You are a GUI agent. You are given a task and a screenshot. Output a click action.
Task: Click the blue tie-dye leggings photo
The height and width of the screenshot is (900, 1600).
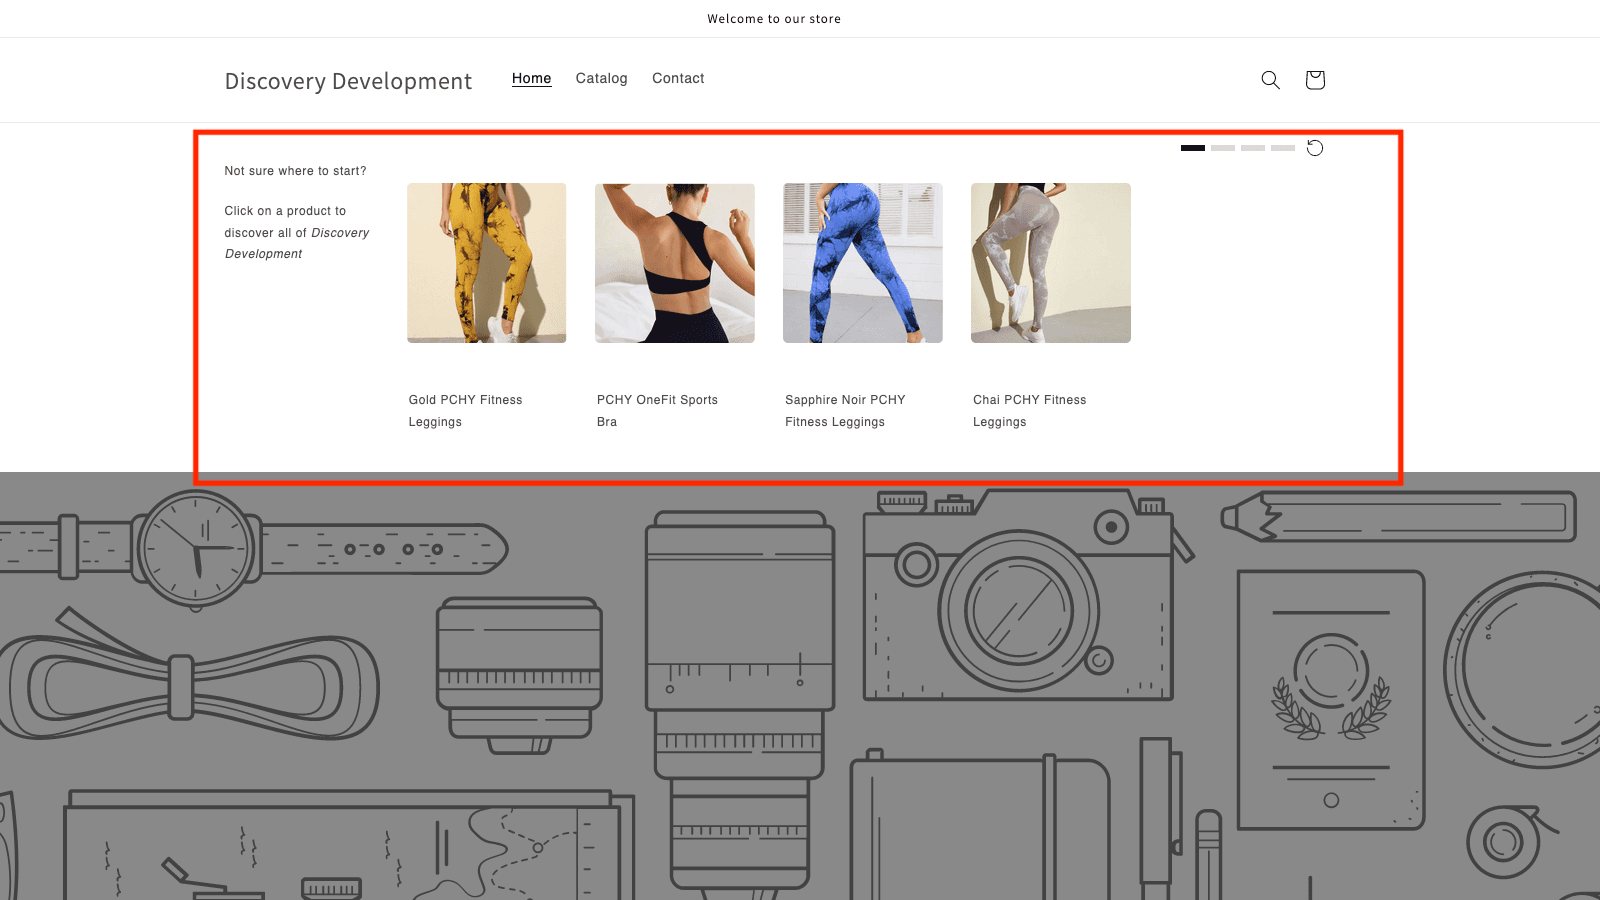coord(862,262)
